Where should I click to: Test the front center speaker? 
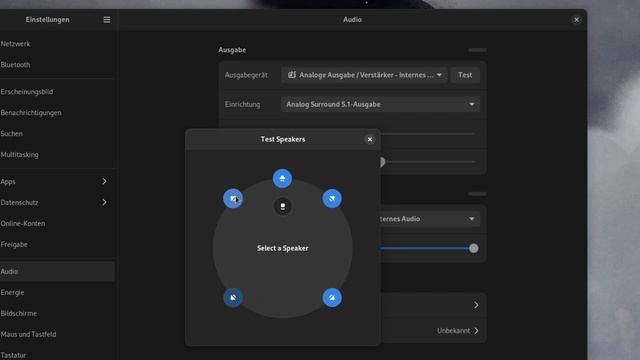(x=282, y=178)
